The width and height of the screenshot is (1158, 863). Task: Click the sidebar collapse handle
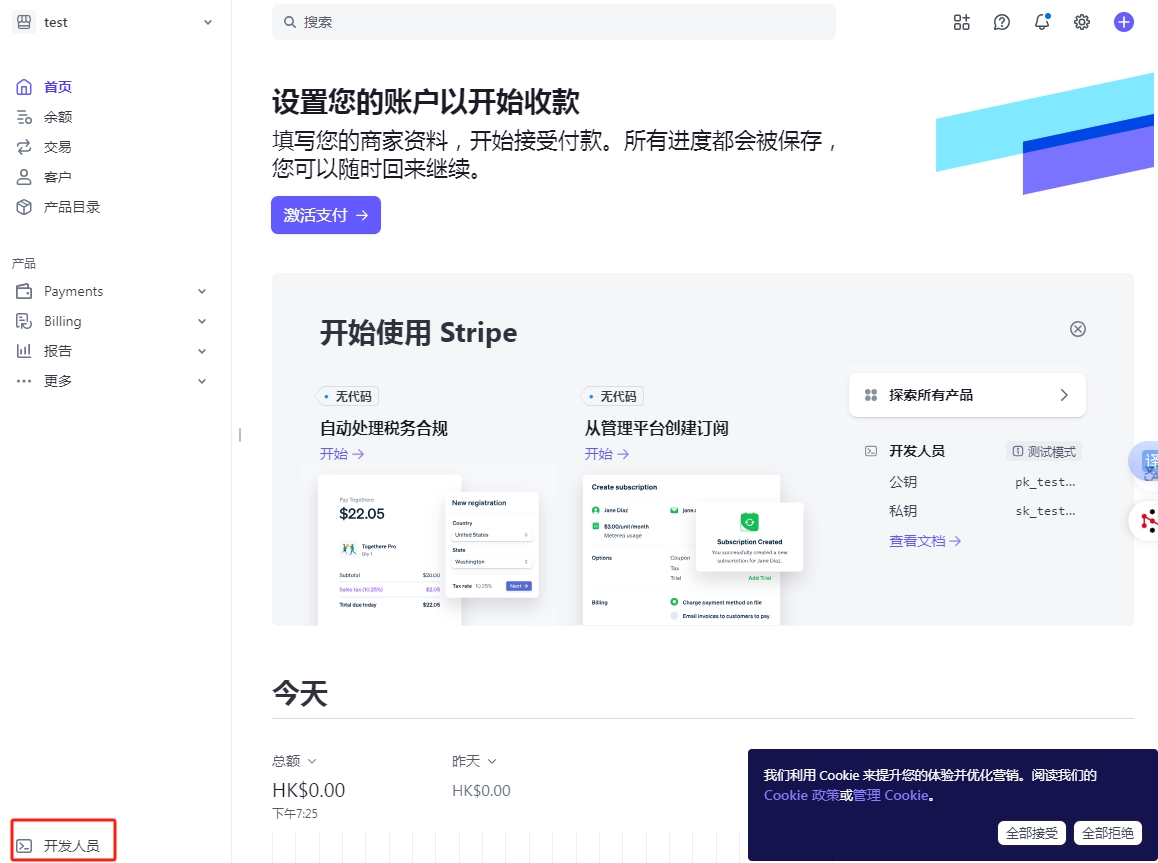pos(240,436)
